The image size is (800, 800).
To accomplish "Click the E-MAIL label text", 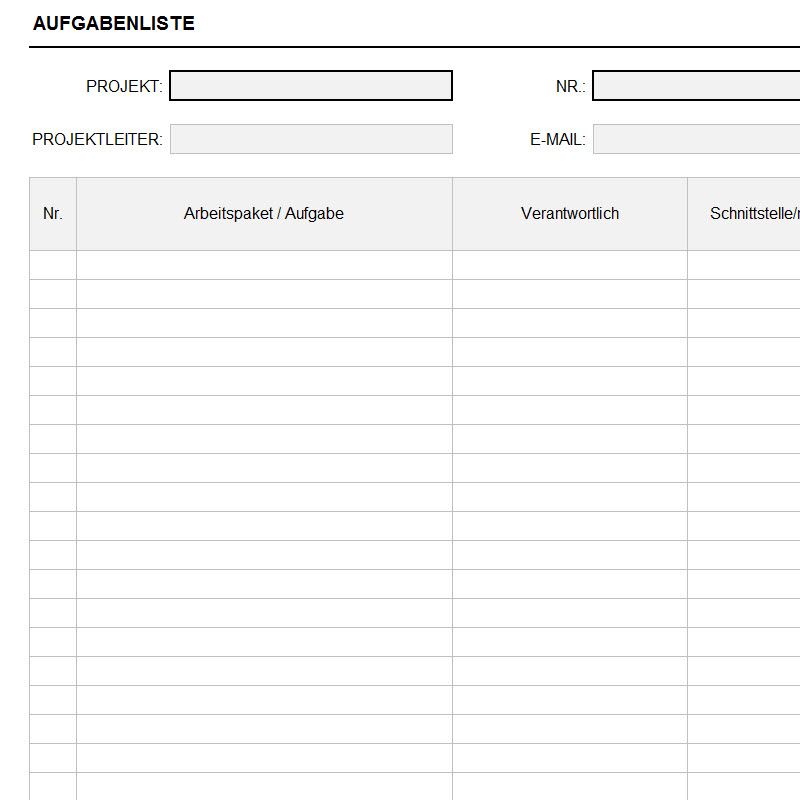I will click(557, 140).
